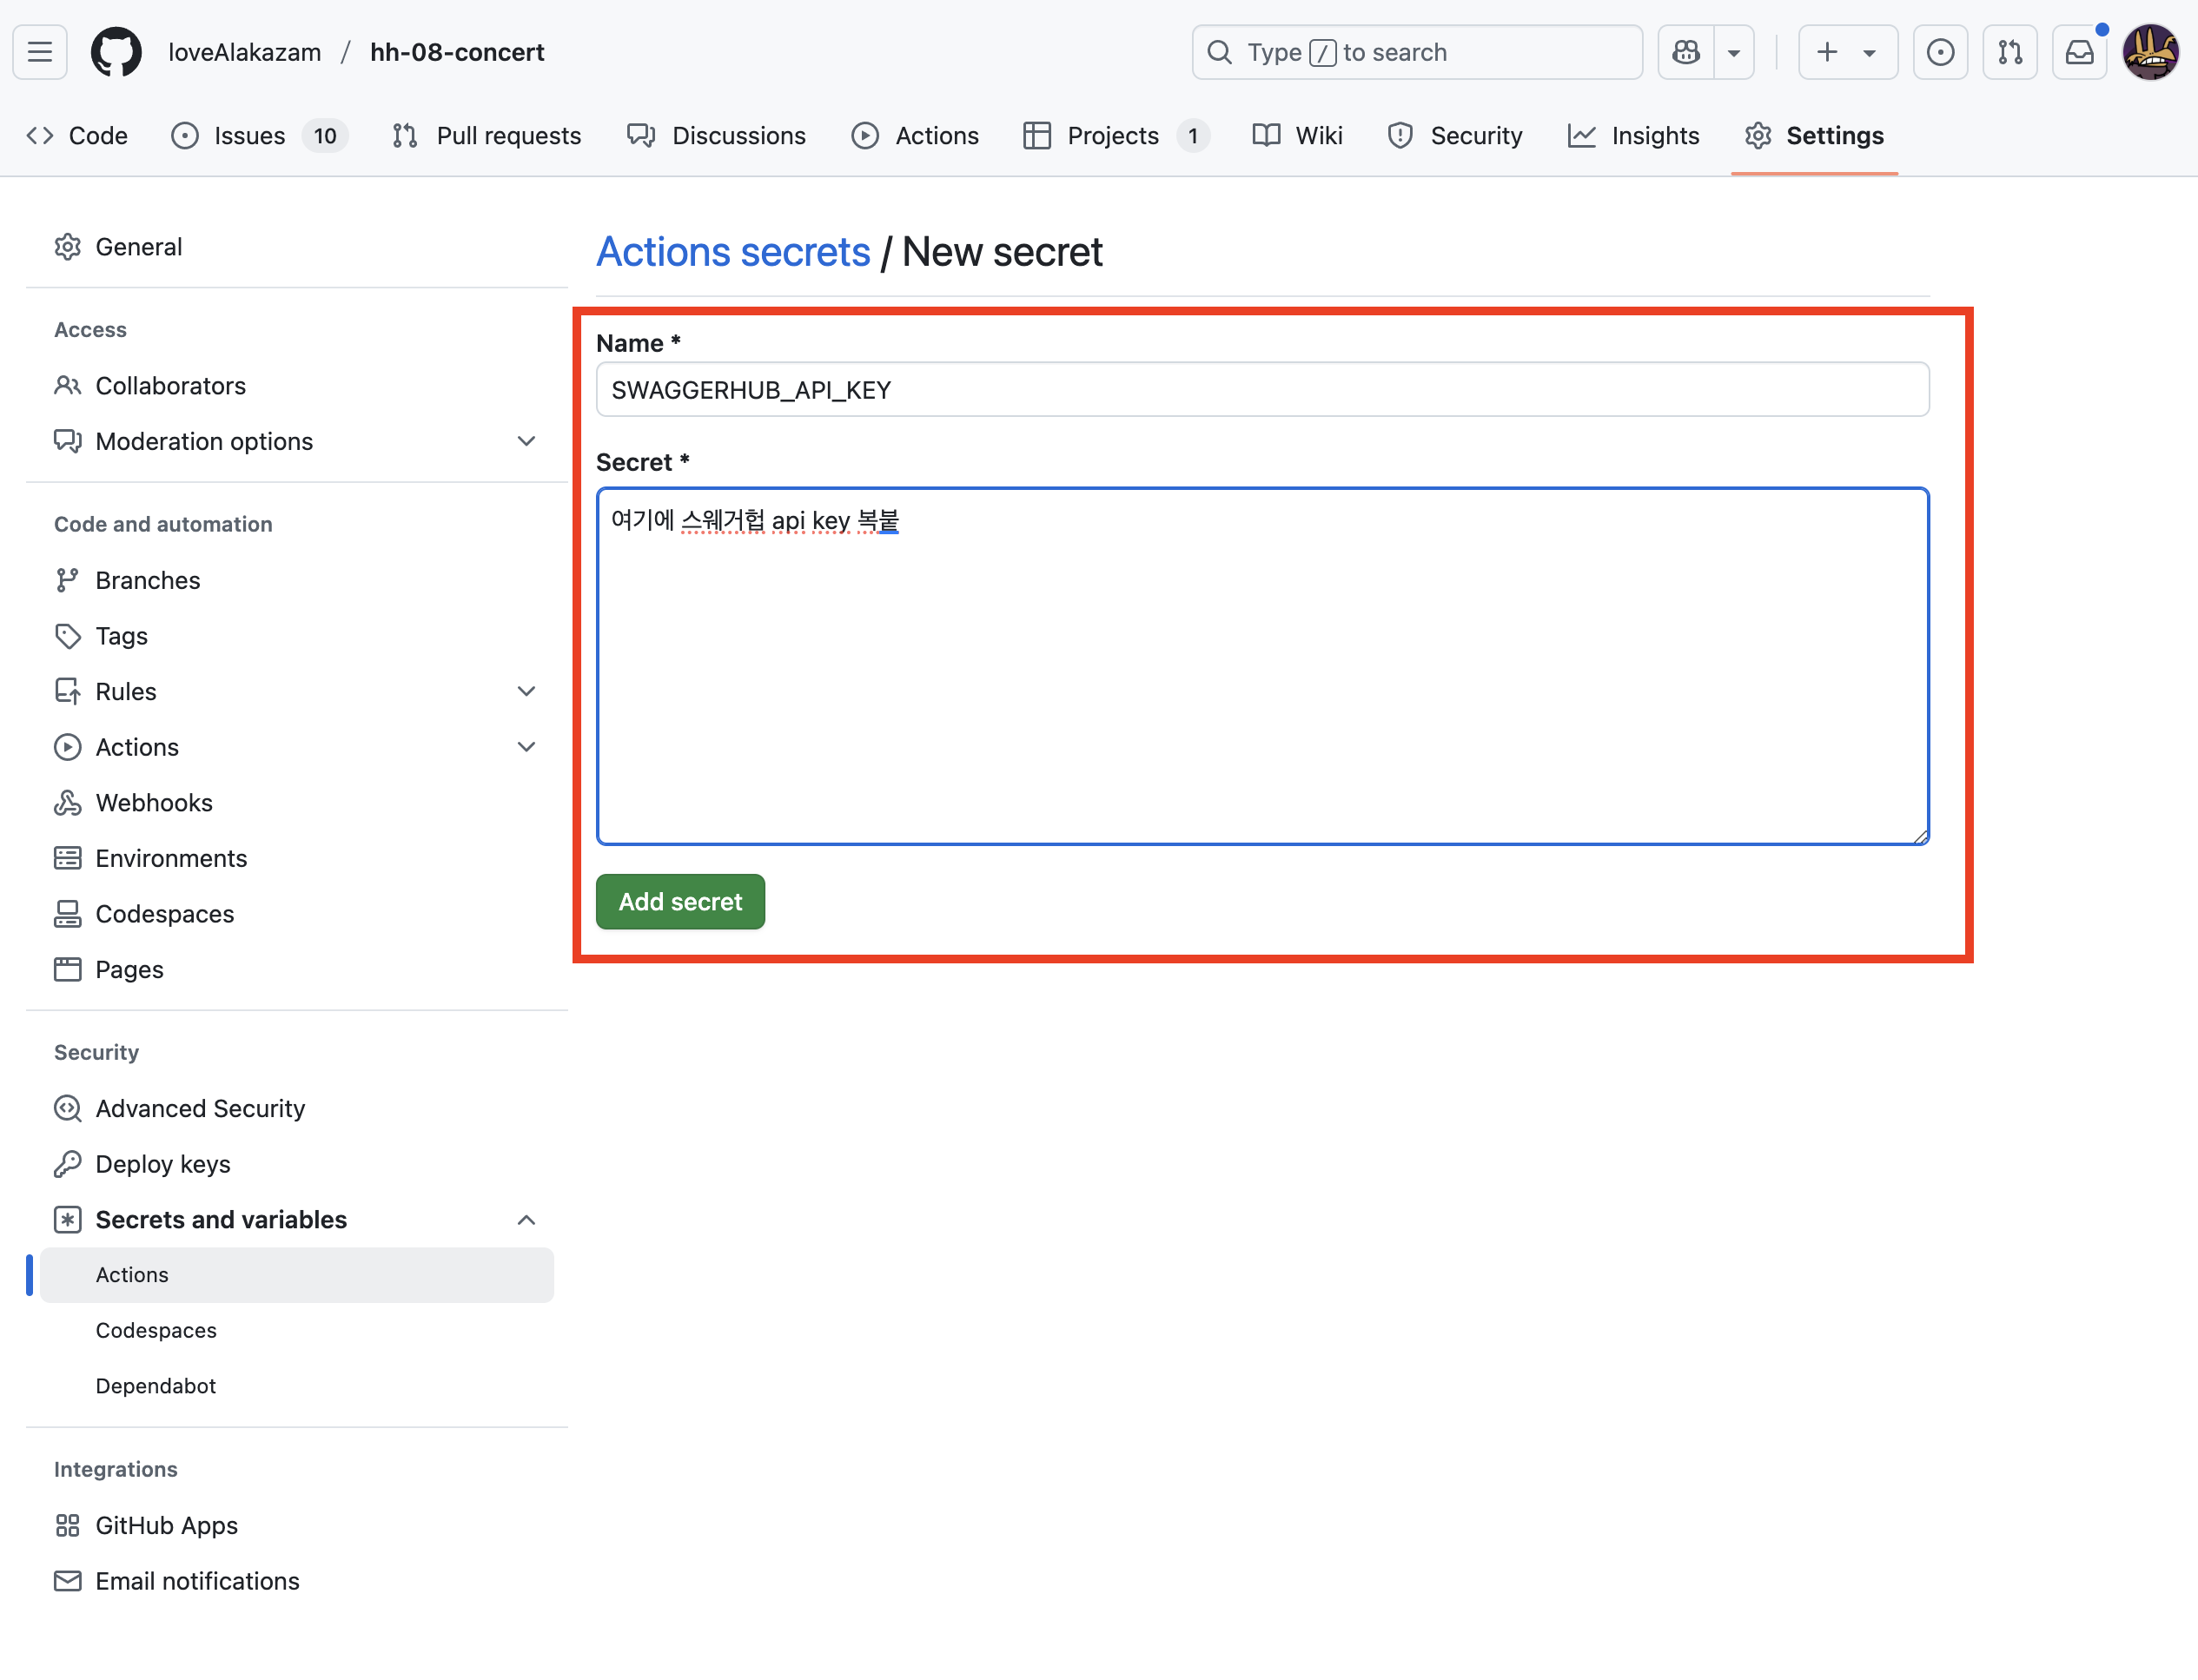Open Copilot chat icon
The image size is (2198, 1680).
tap(1686, 52)
